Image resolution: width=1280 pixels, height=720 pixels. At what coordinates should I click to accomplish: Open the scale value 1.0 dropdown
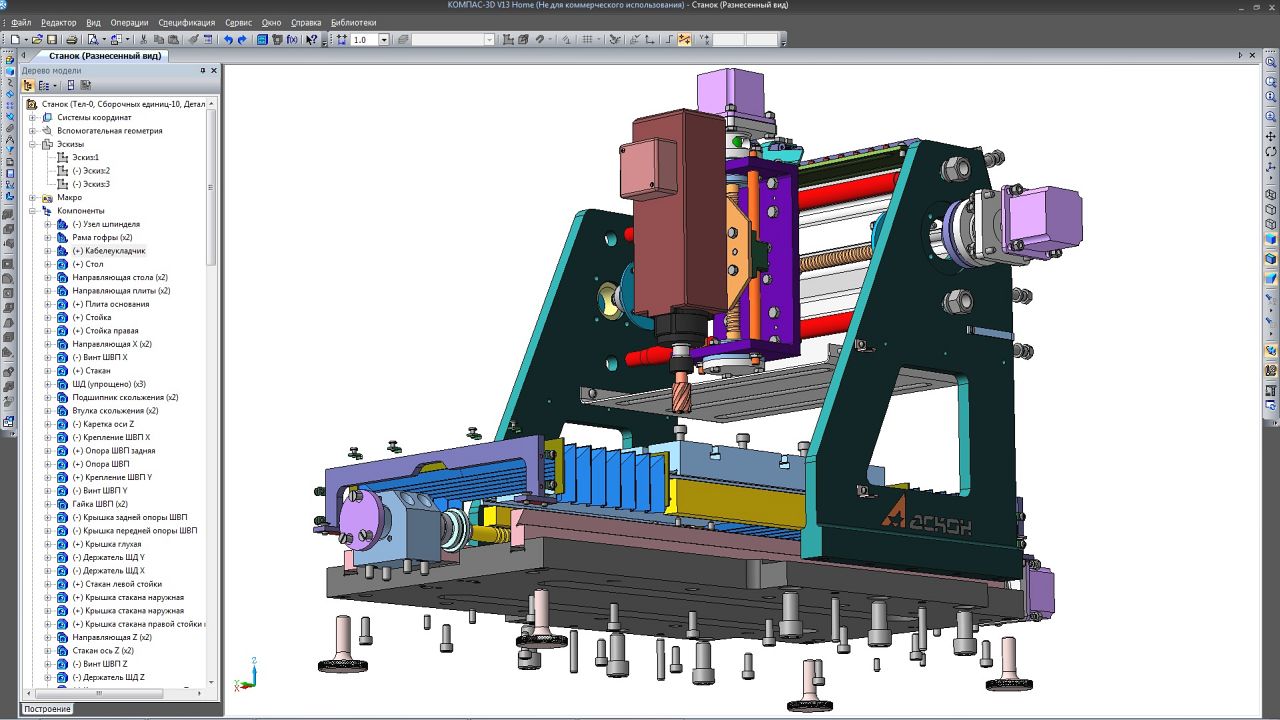pos(385,40)
